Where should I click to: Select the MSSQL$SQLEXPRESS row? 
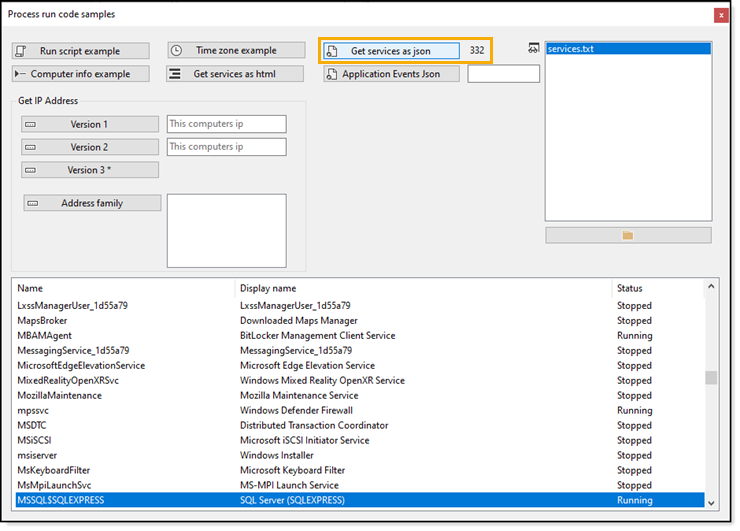click(x=360, y=500)
